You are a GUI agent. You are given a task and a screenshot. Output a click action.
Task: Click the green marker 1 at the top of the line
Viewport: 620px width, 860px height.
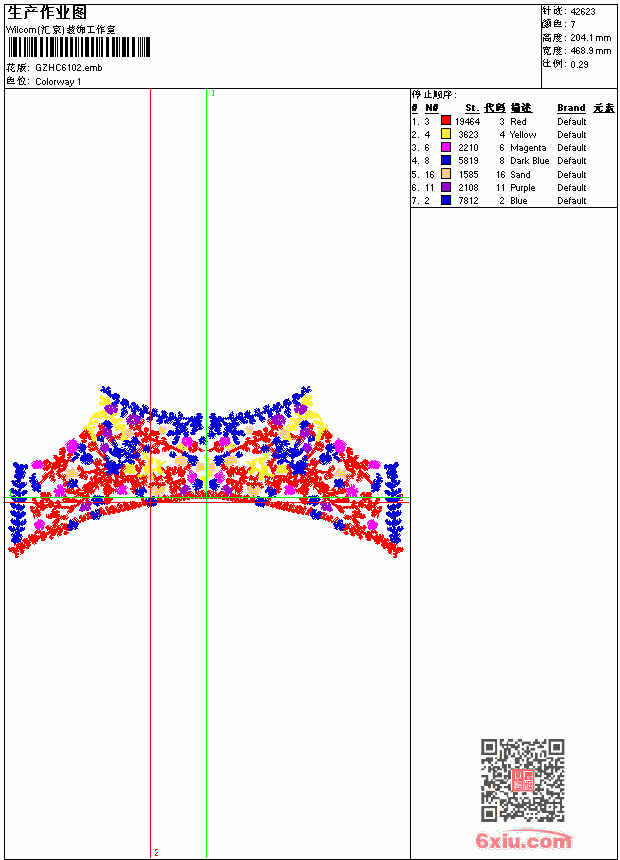[x=212, y=93]
